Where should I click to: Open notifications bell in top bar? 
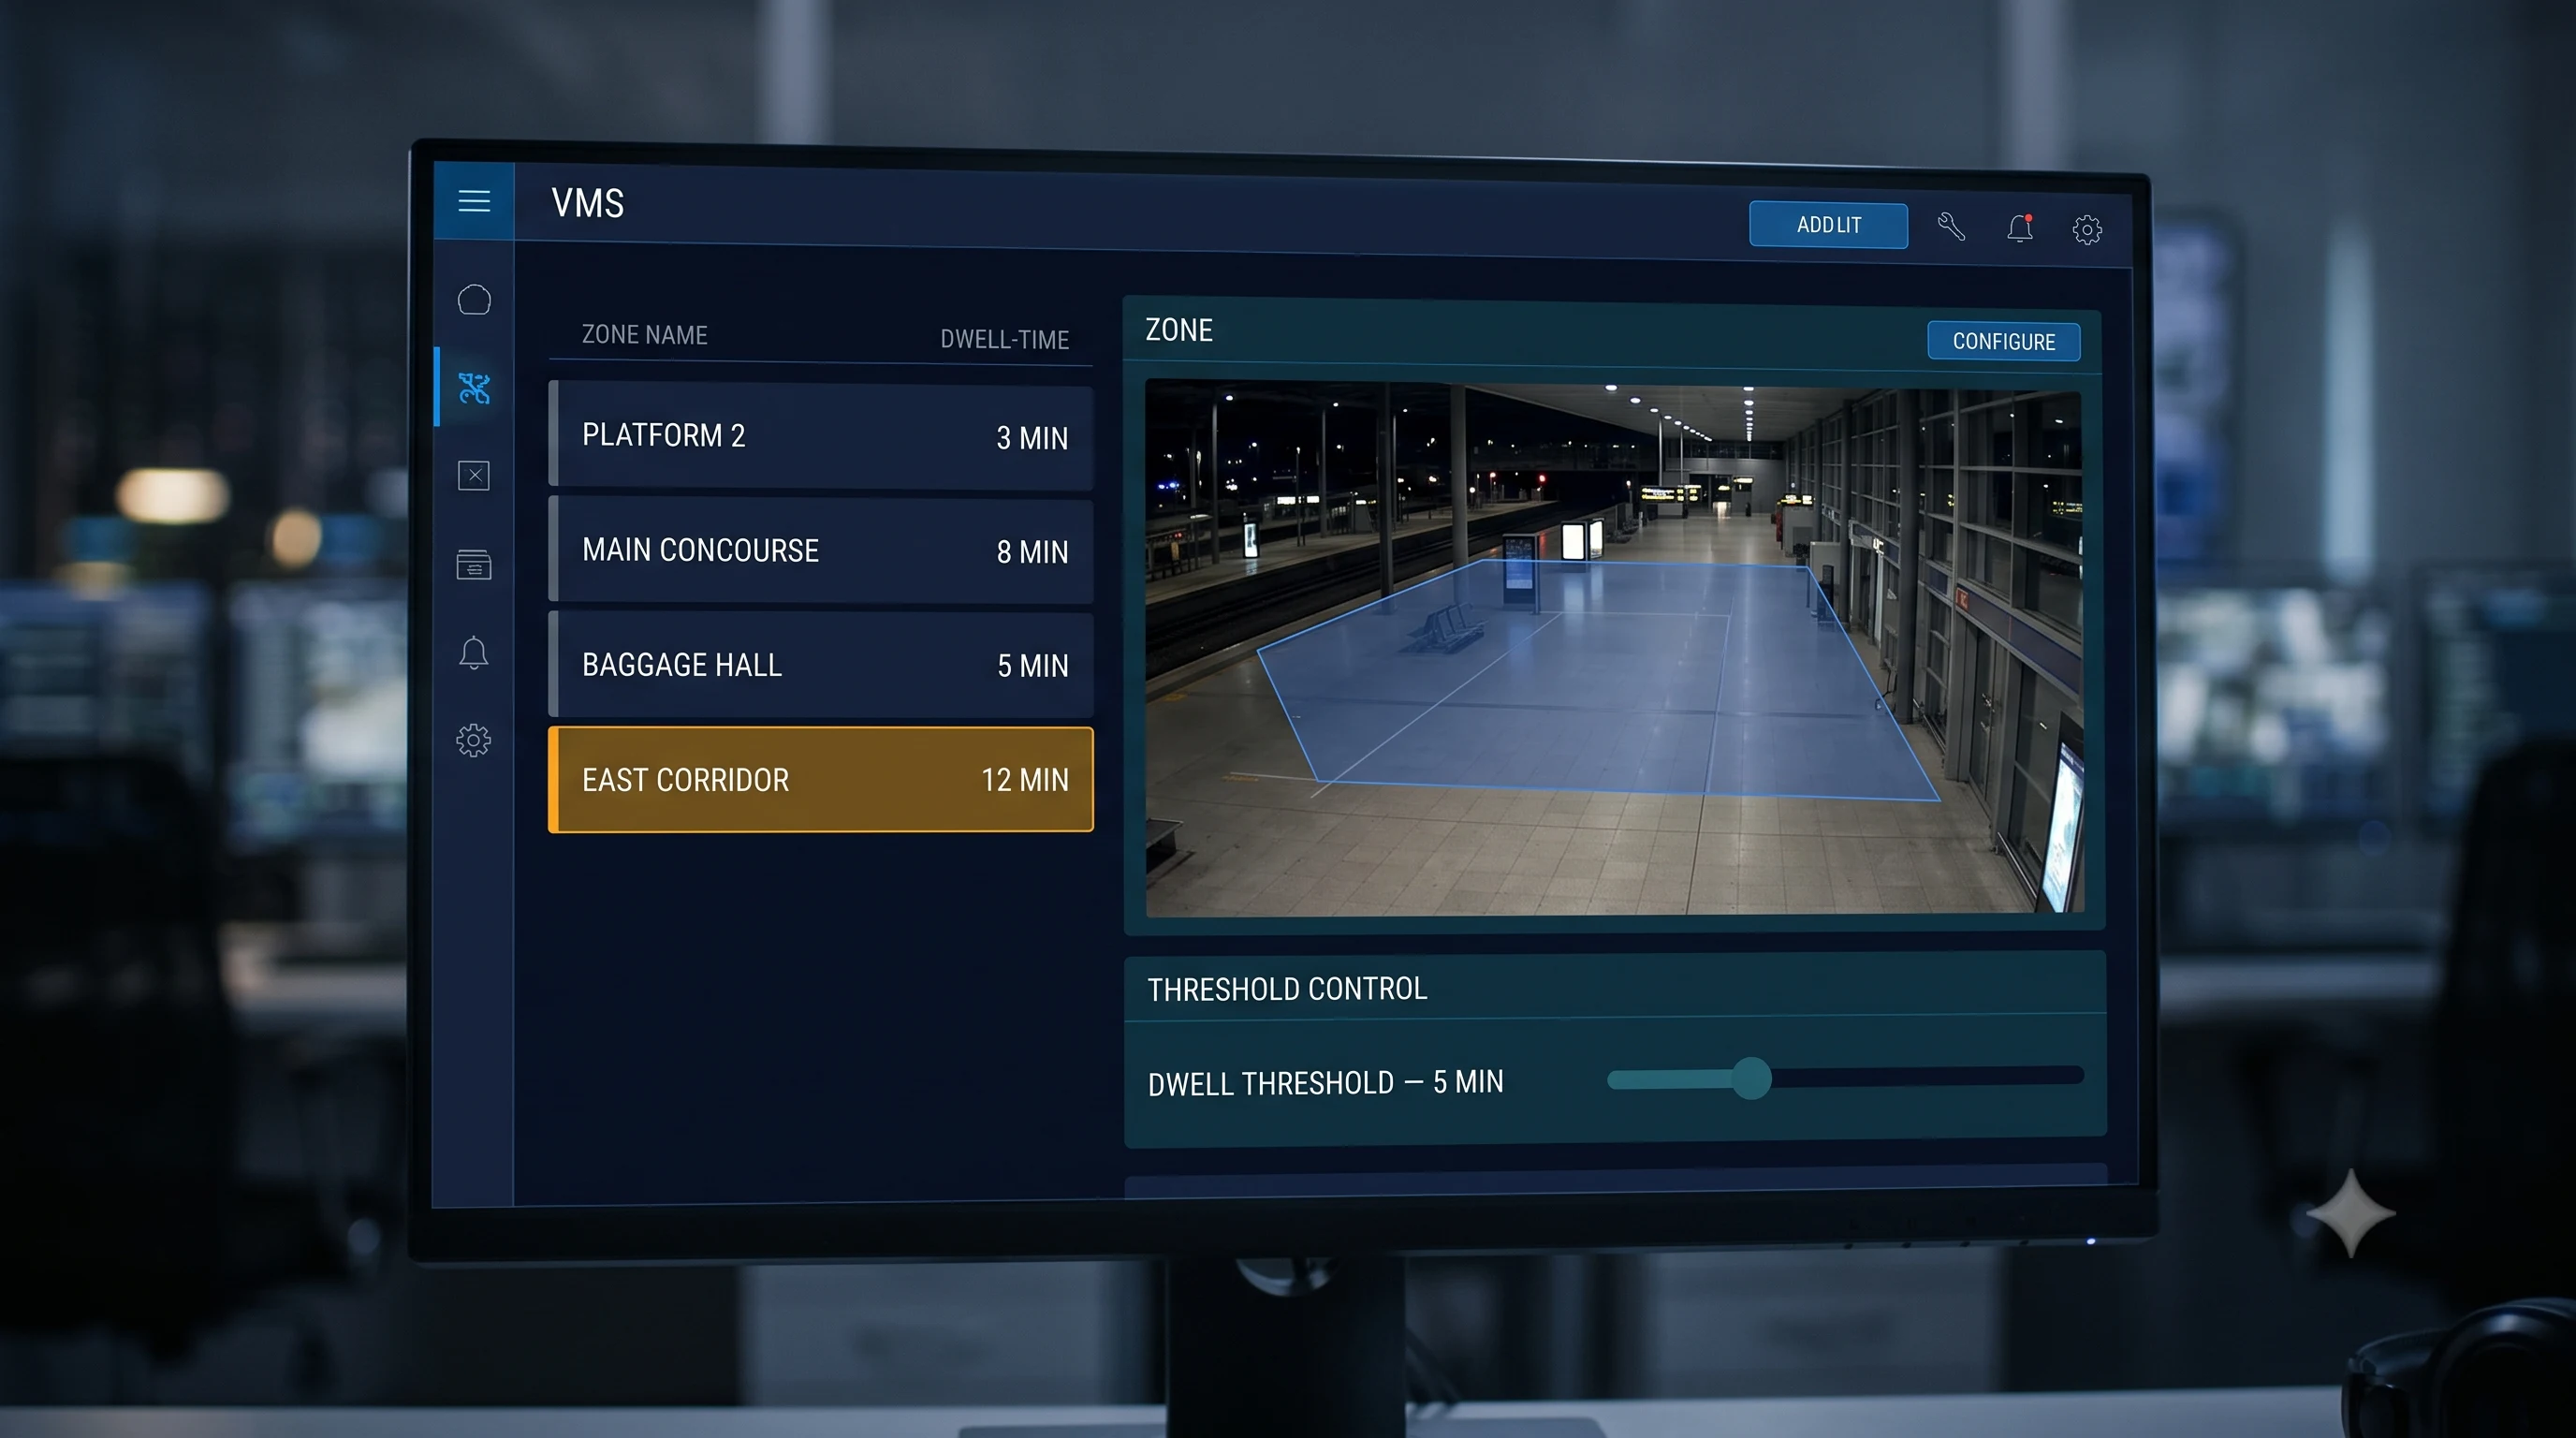[2020, 228]
